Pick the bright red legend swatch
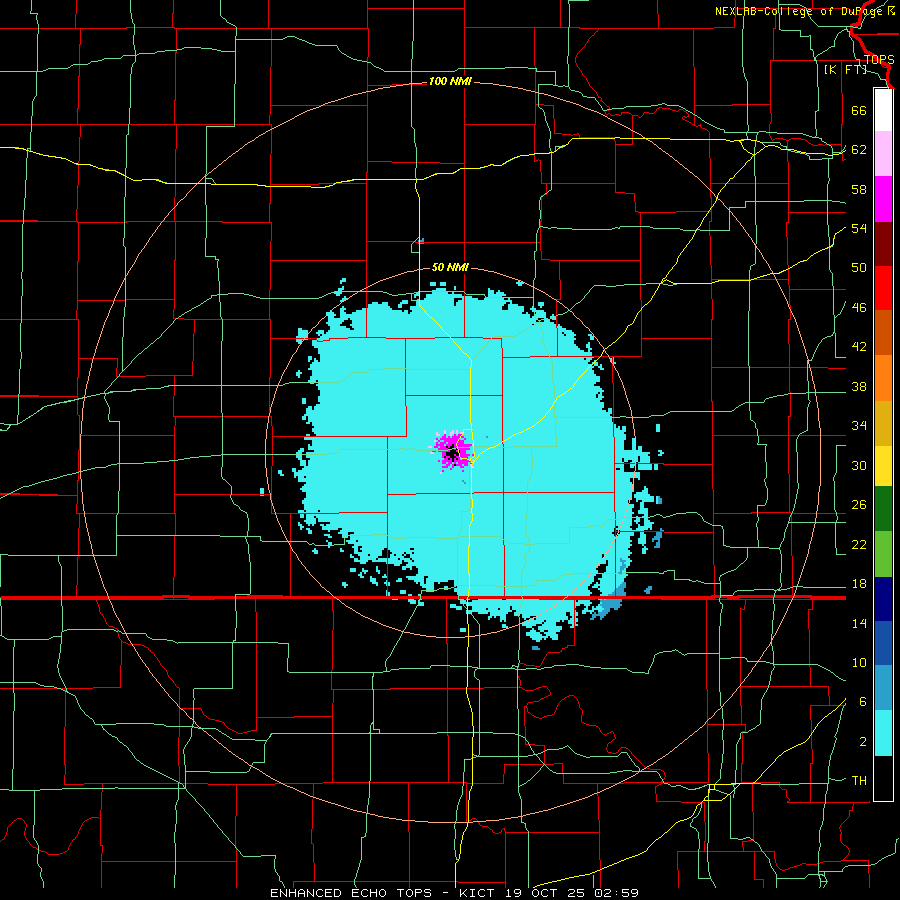This screenshot has height=900, width=900. coord(883,288)
